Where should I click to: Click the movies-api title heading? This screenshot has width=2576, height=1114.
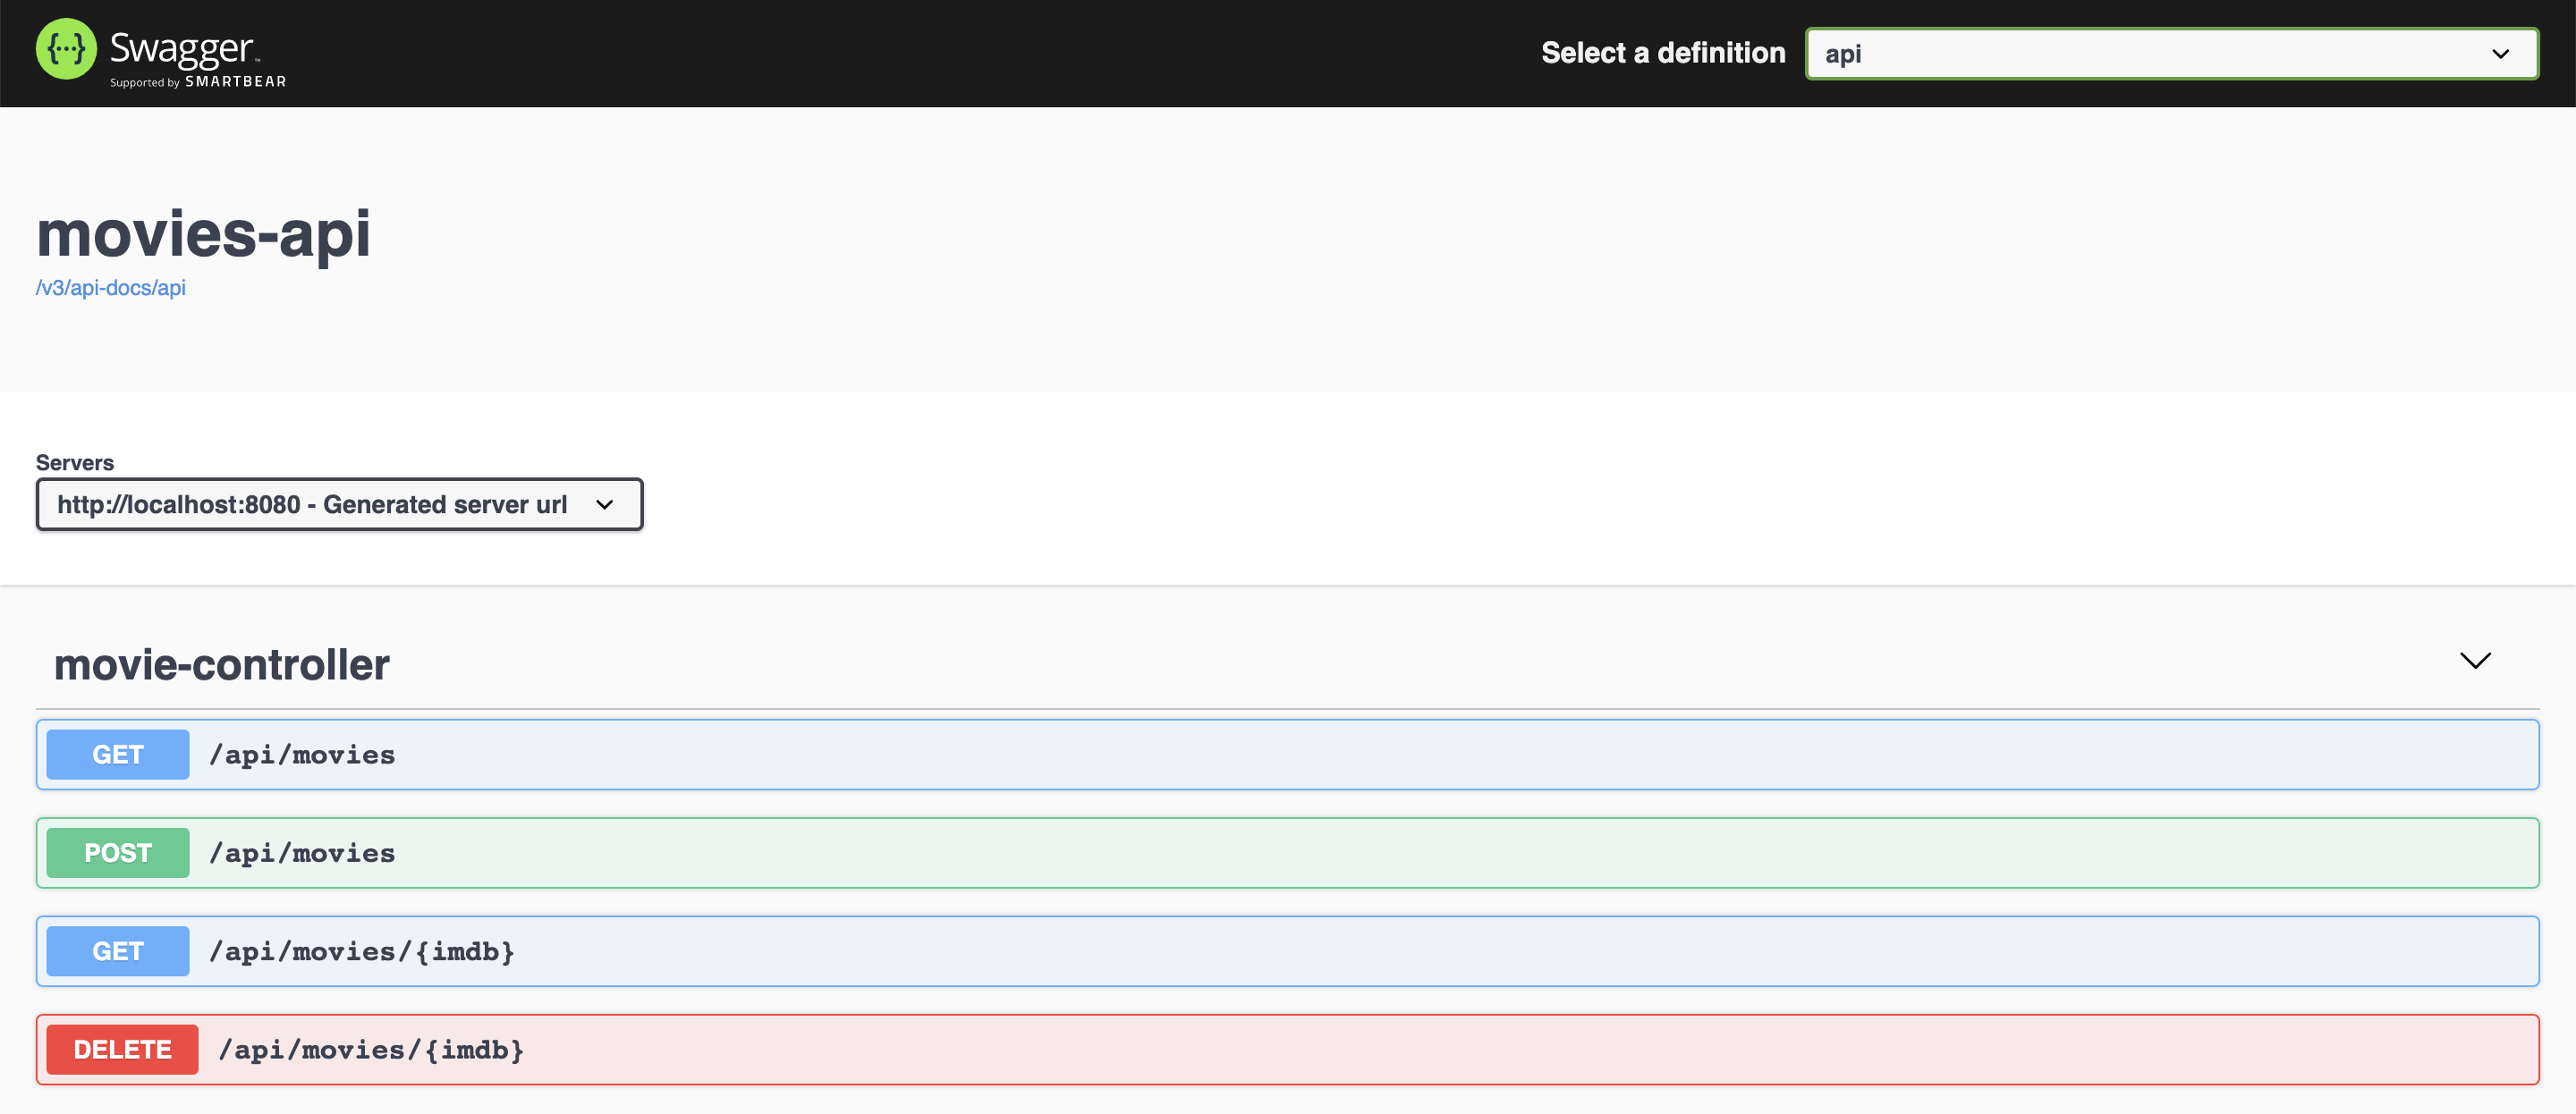[x=203, y=234]
